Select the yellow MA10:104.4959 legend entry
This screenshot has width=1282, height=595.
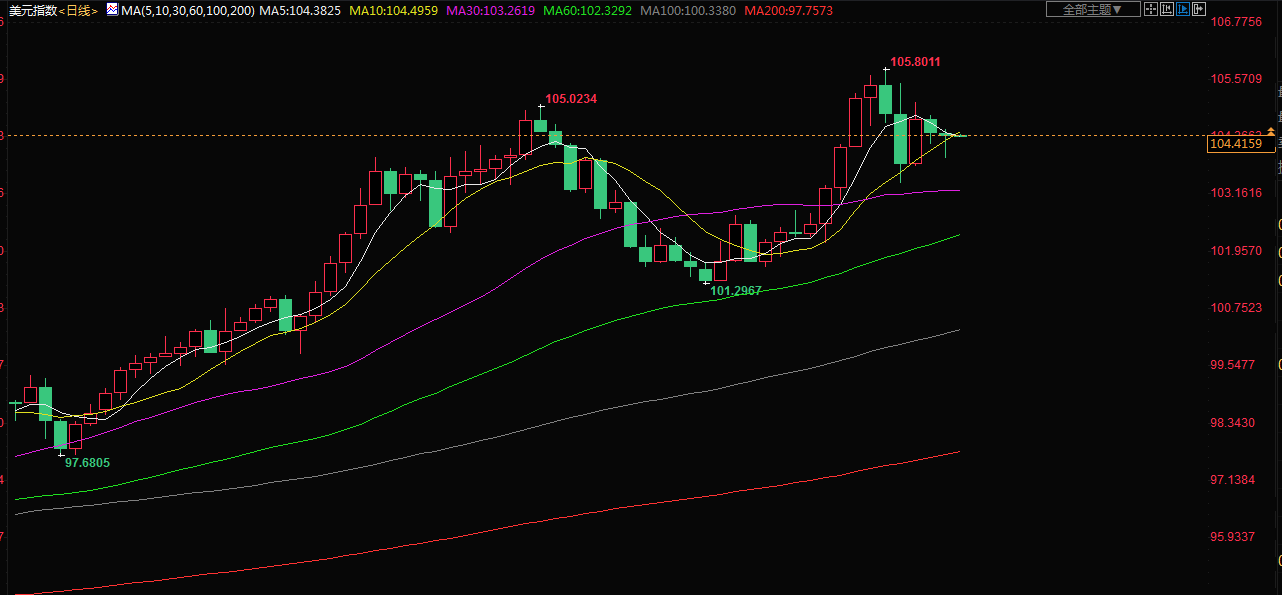click(x=392, y=10)
